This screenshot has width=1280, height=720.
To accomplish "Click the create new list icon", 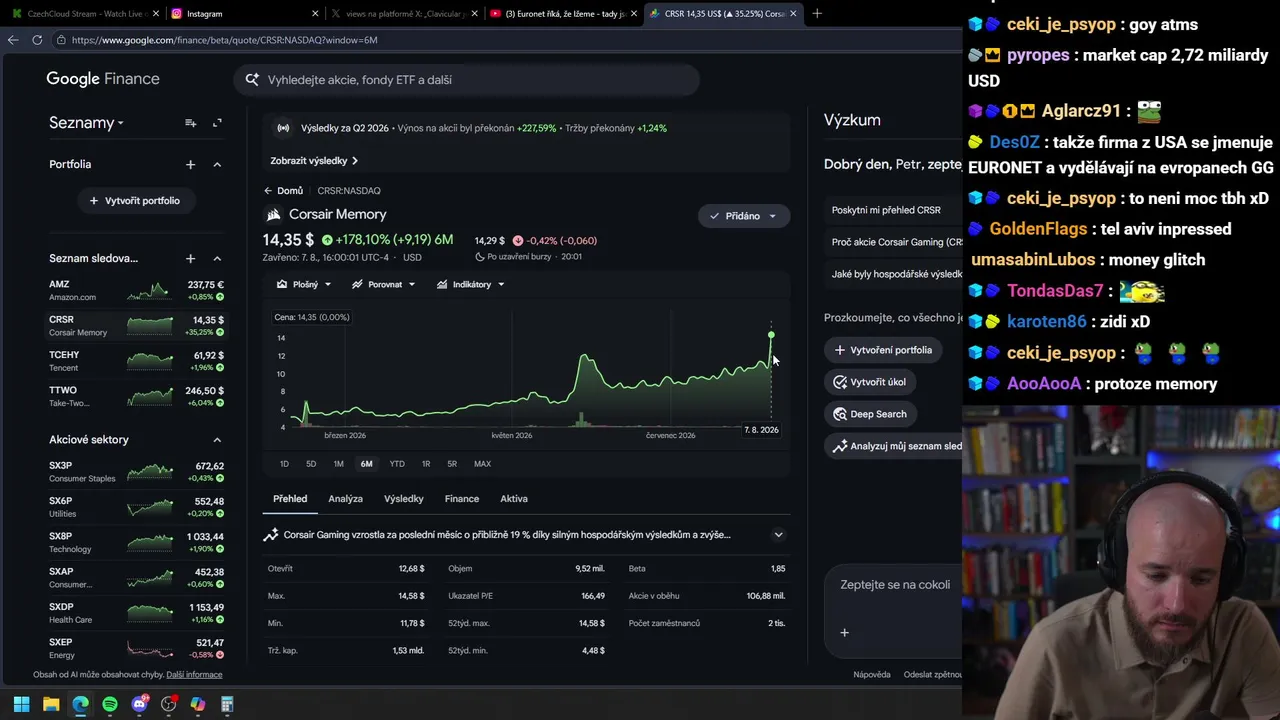I will [x=190, y=123].
